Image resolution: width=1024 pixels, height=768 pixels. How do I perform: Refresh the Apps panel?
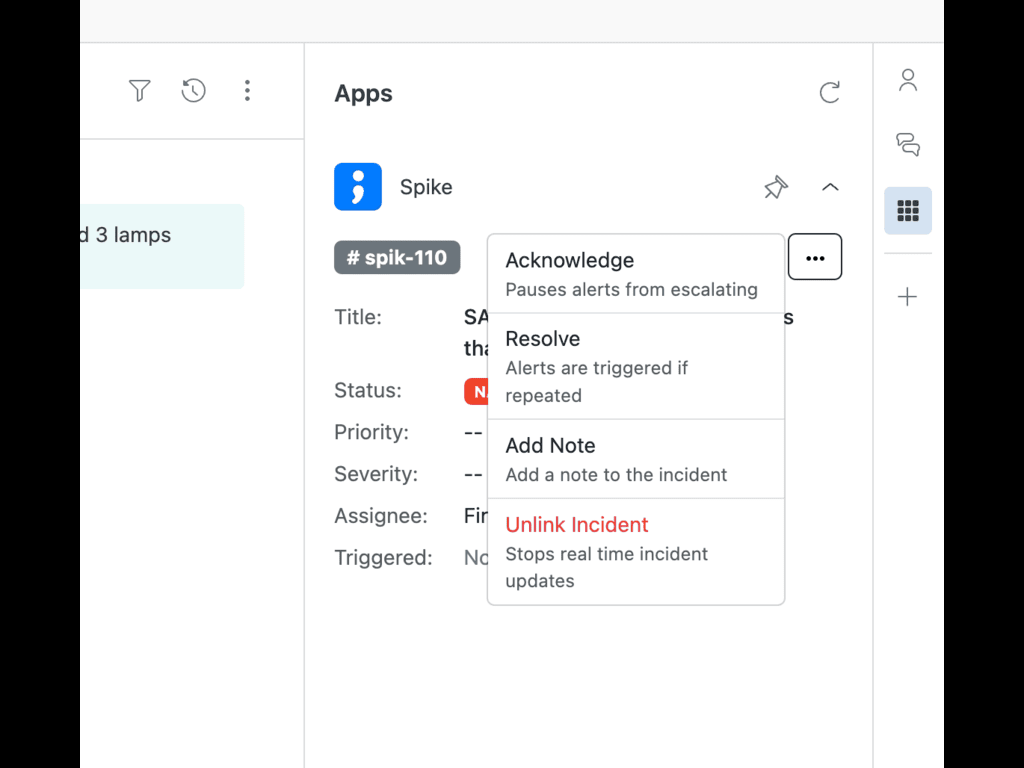(x=829, y=93)
